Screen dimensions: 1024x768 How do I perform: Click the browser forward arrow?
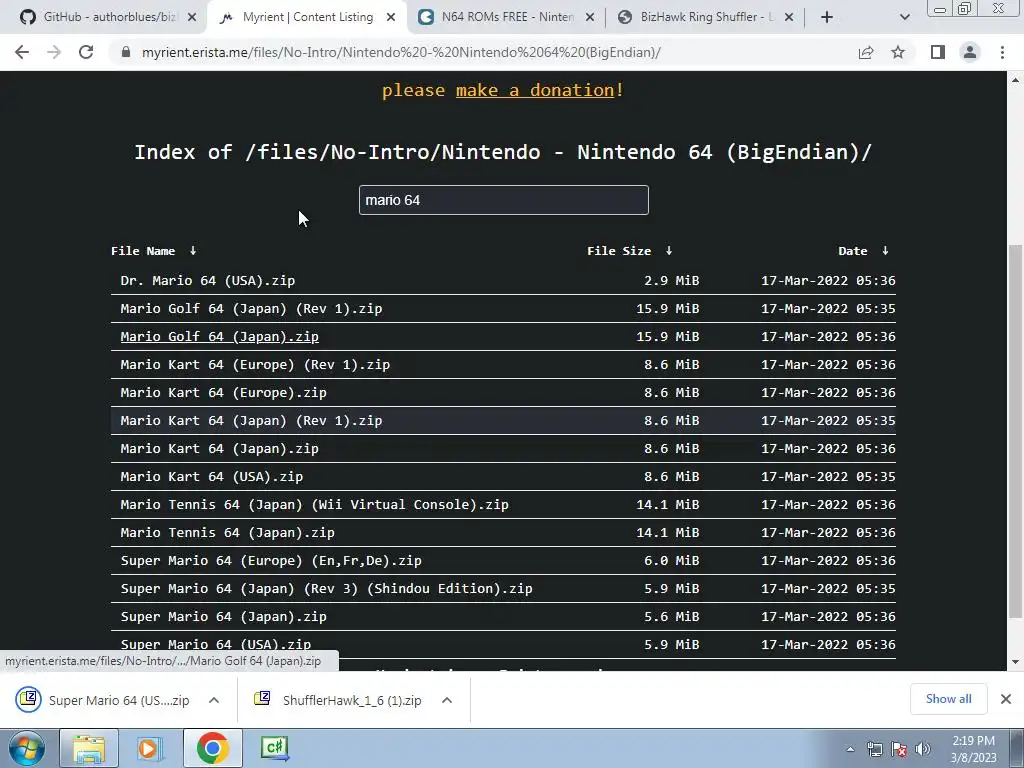[x=54, y=52]
